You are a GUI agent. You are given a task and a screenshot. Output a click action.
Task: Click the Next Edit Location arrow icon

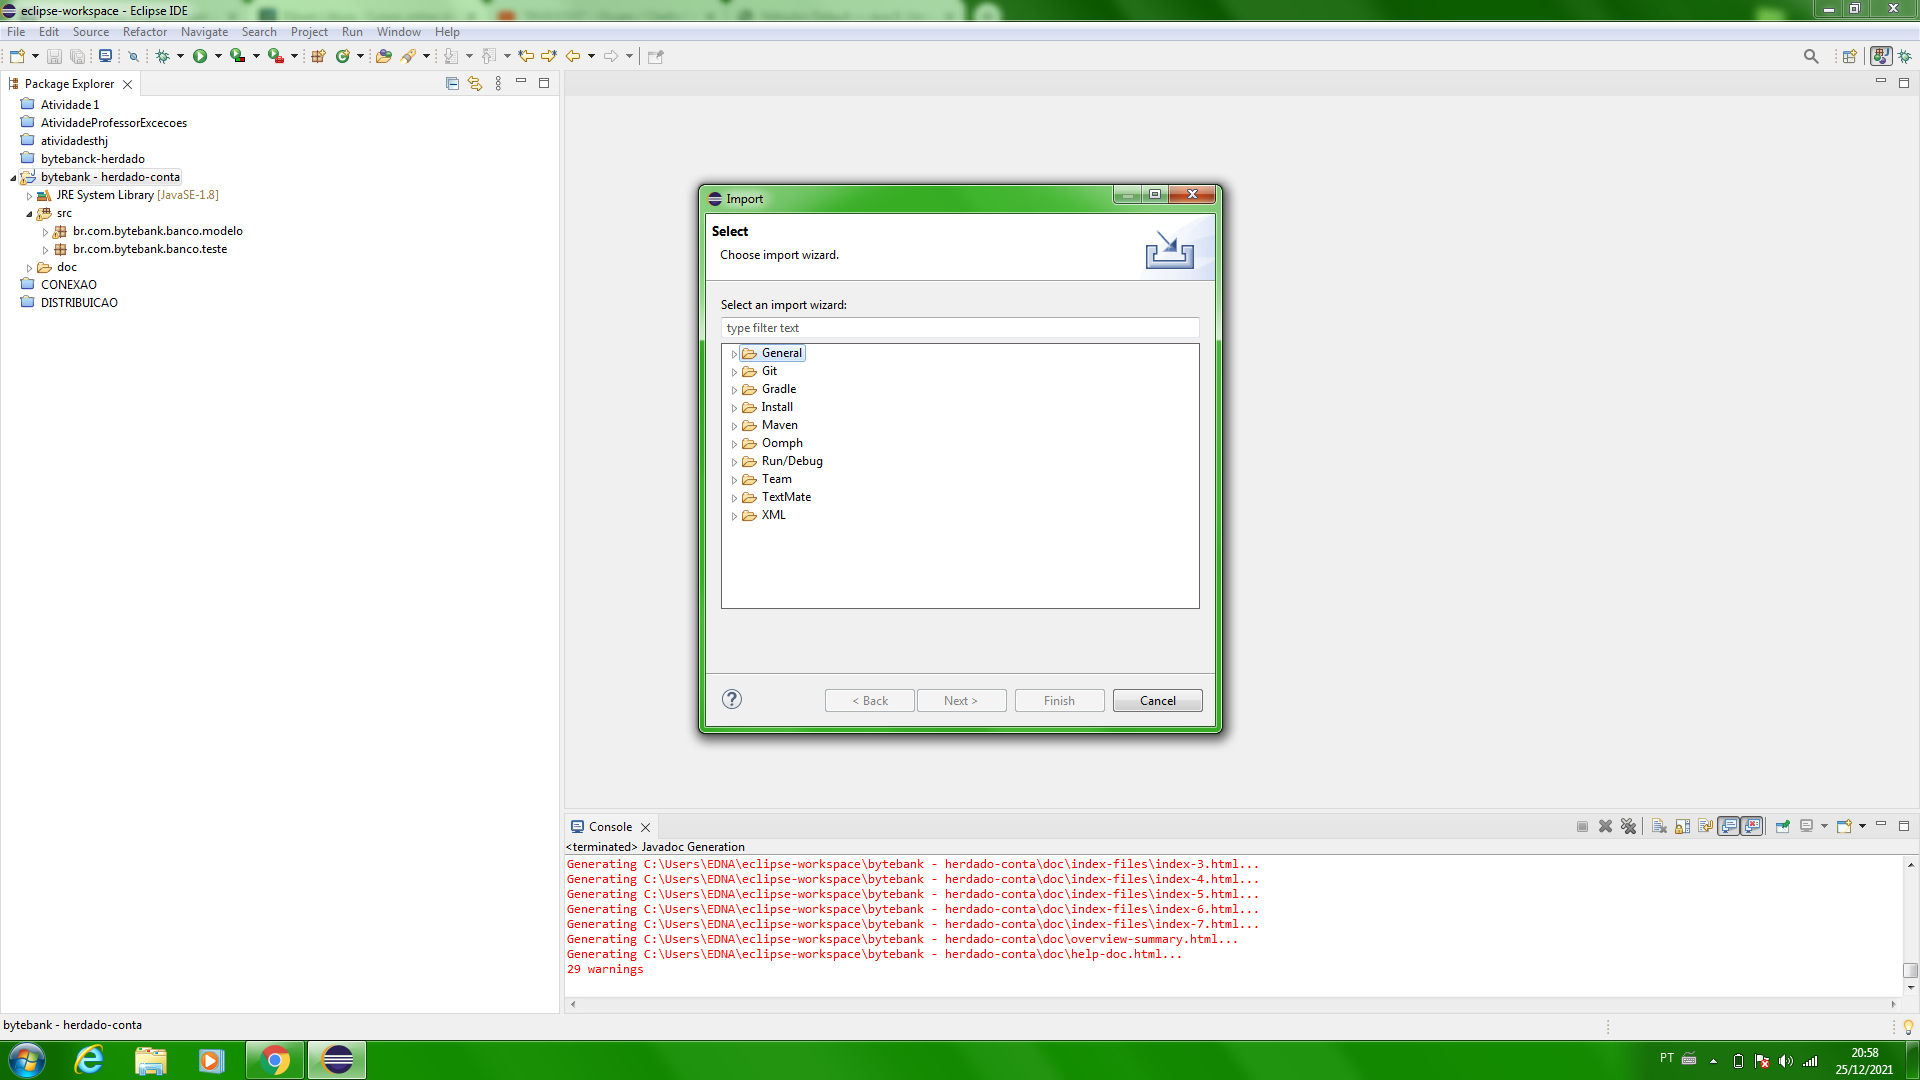tap(549, 56)
